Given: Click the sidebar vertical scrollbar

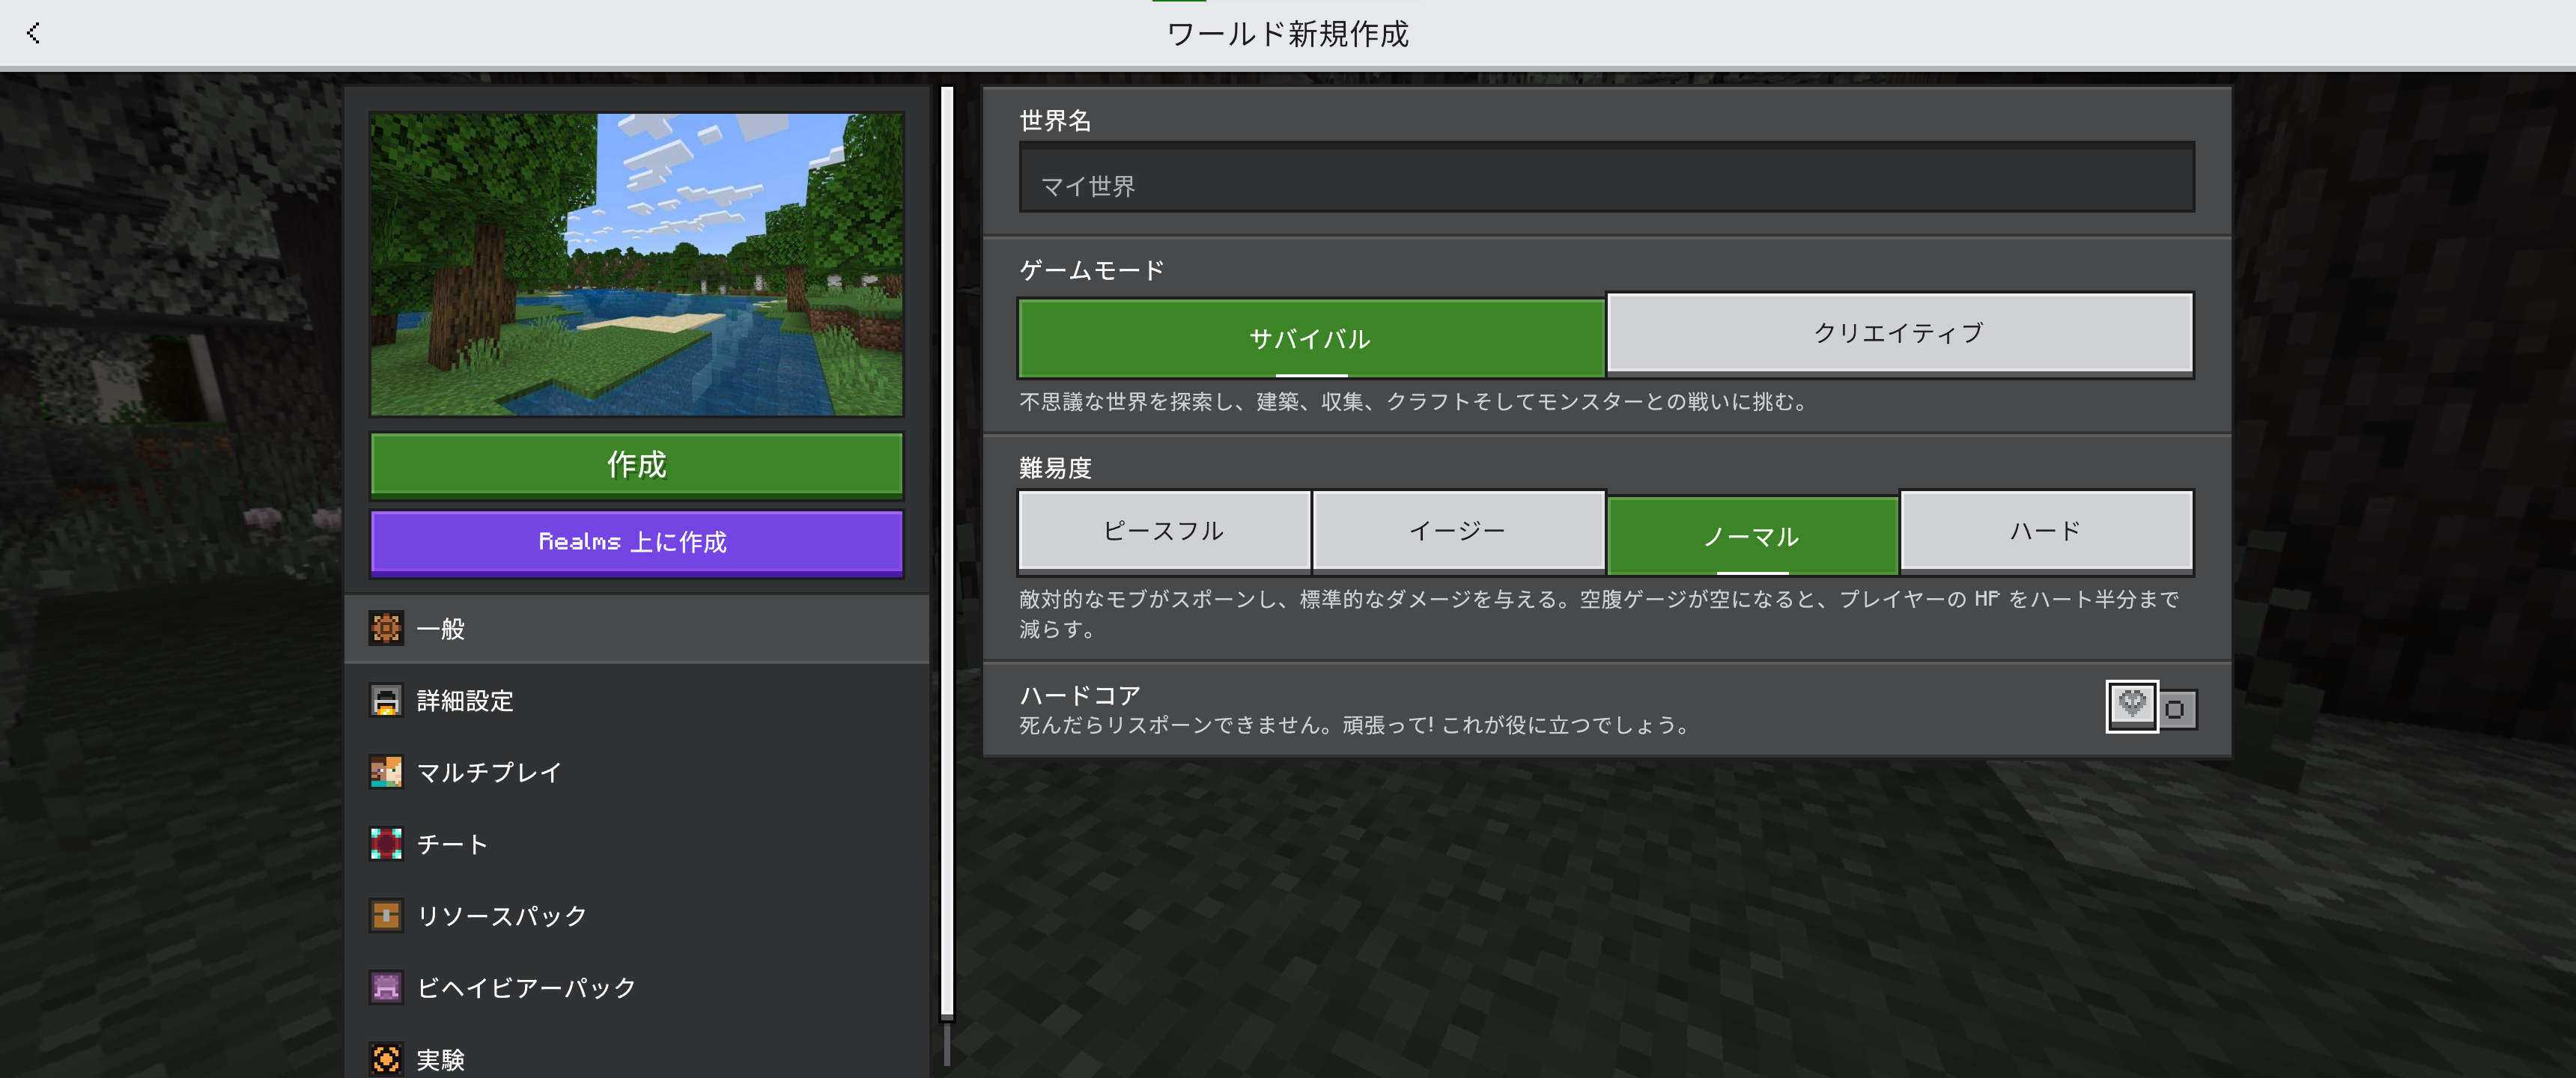Looking at the screenshot, I should point(946,550).
